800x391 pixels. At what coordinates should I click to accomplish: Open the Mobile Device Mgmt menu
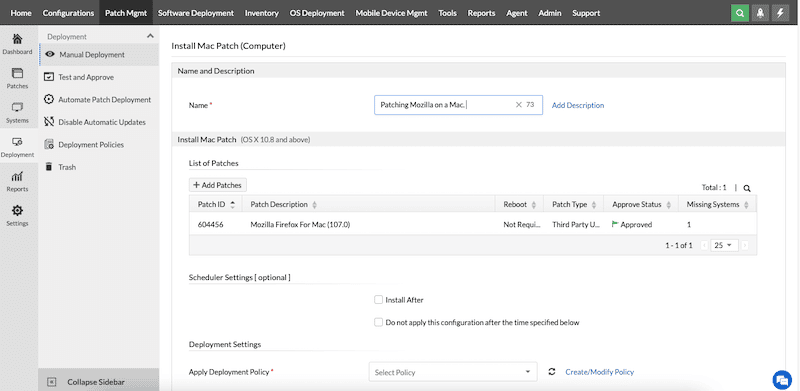(x=391, y=13)
